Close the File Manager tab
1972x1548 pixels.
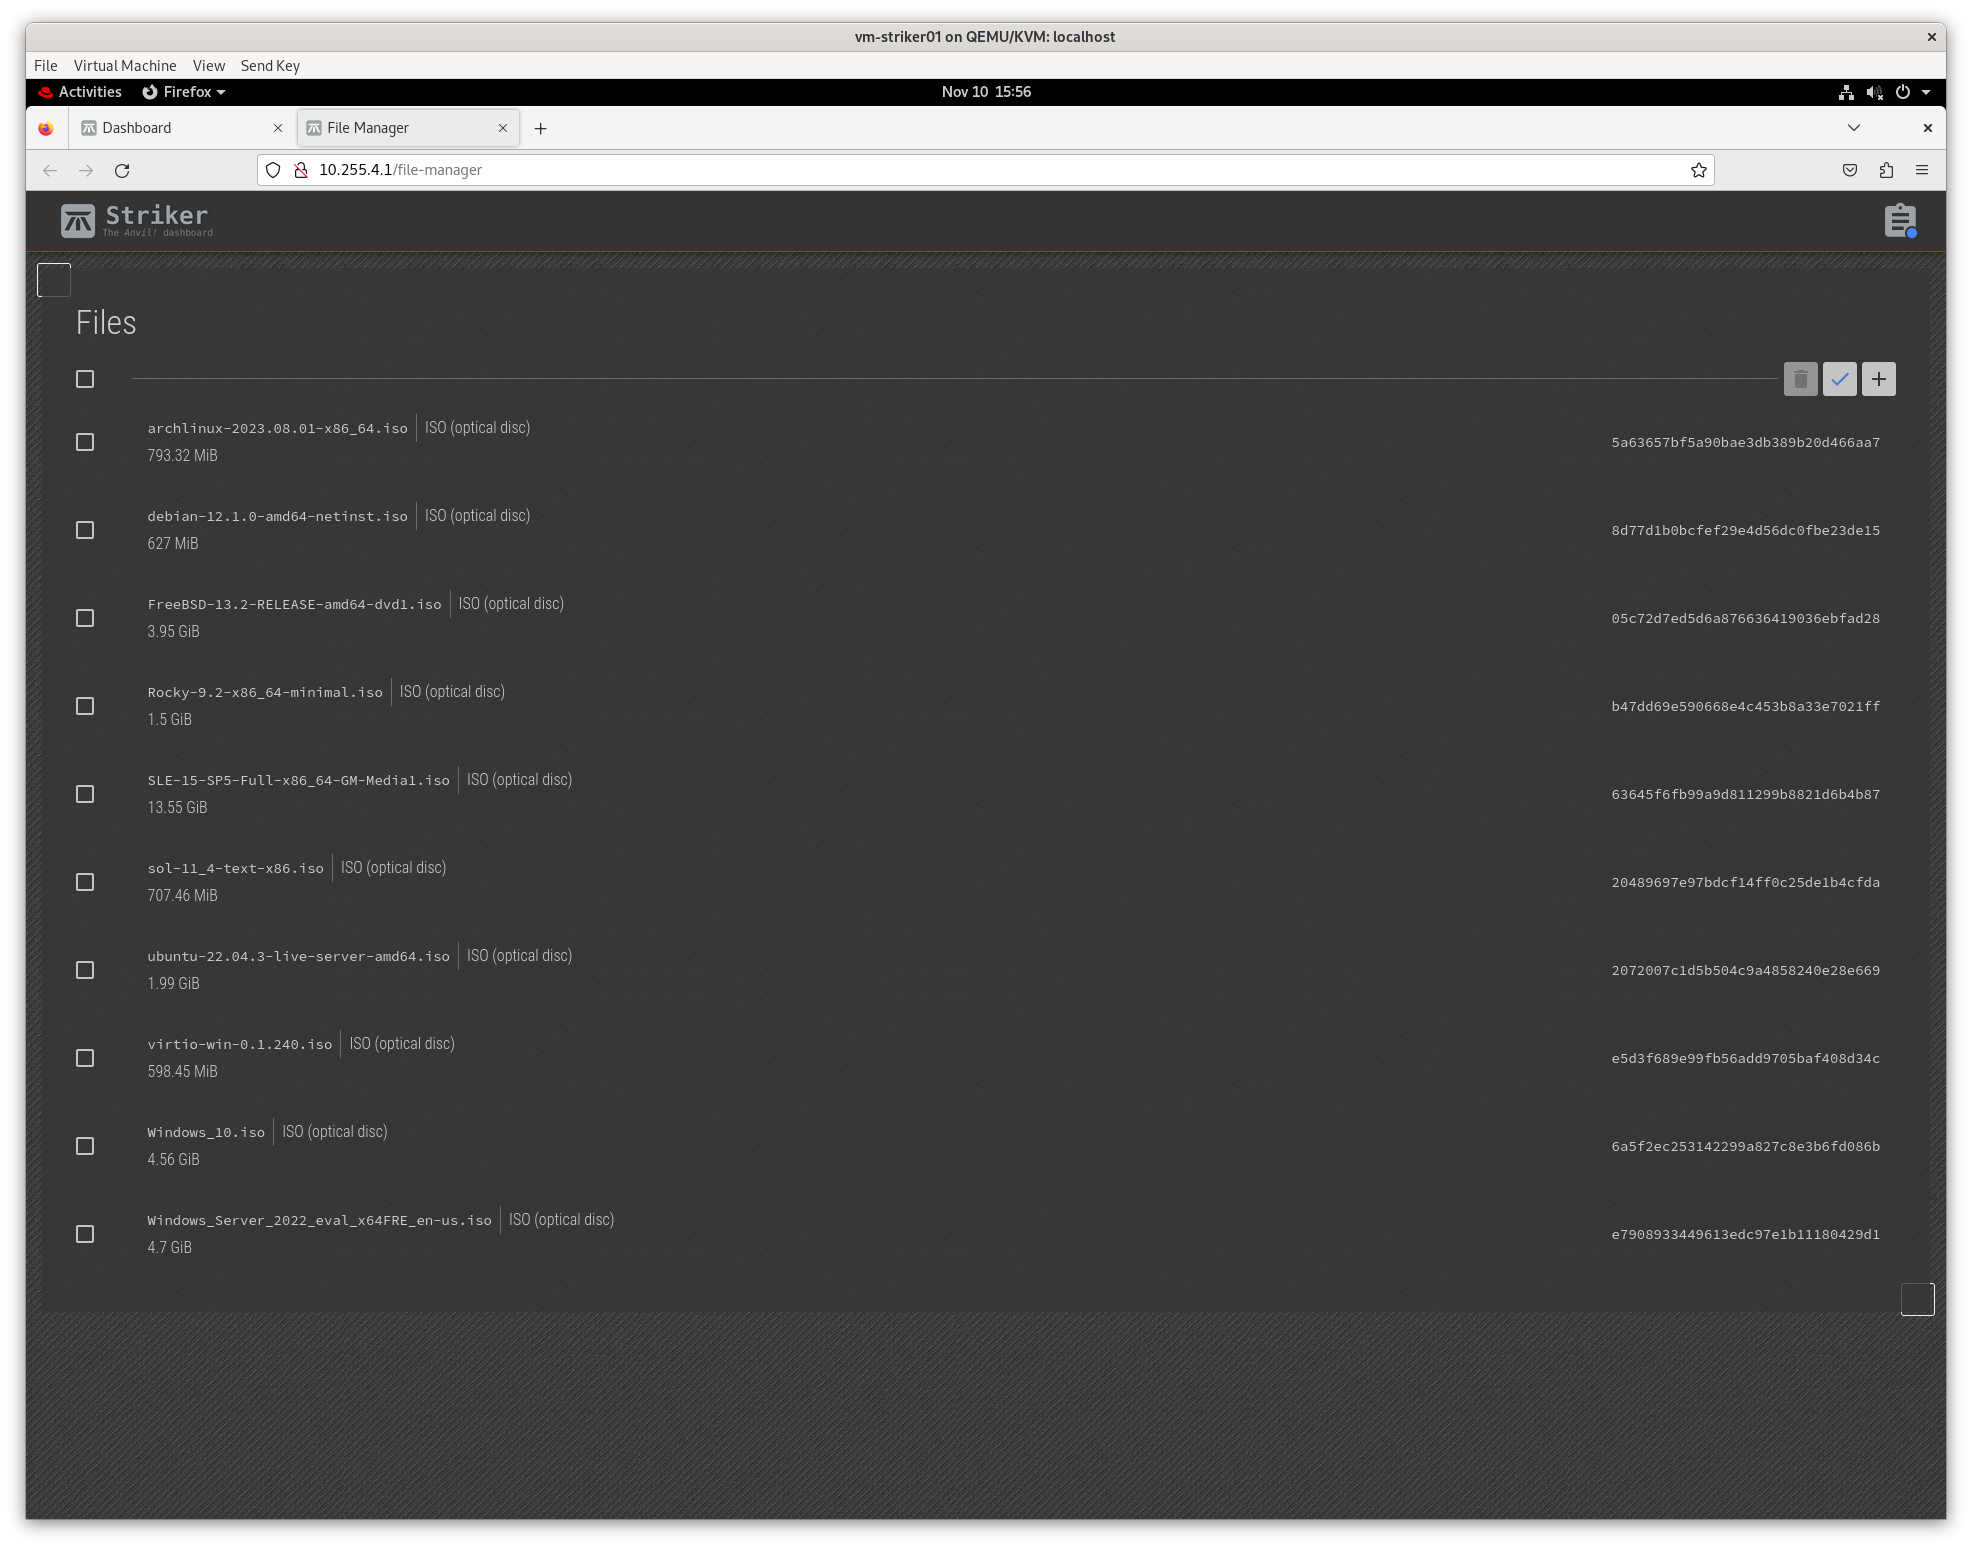click(503, 128)
